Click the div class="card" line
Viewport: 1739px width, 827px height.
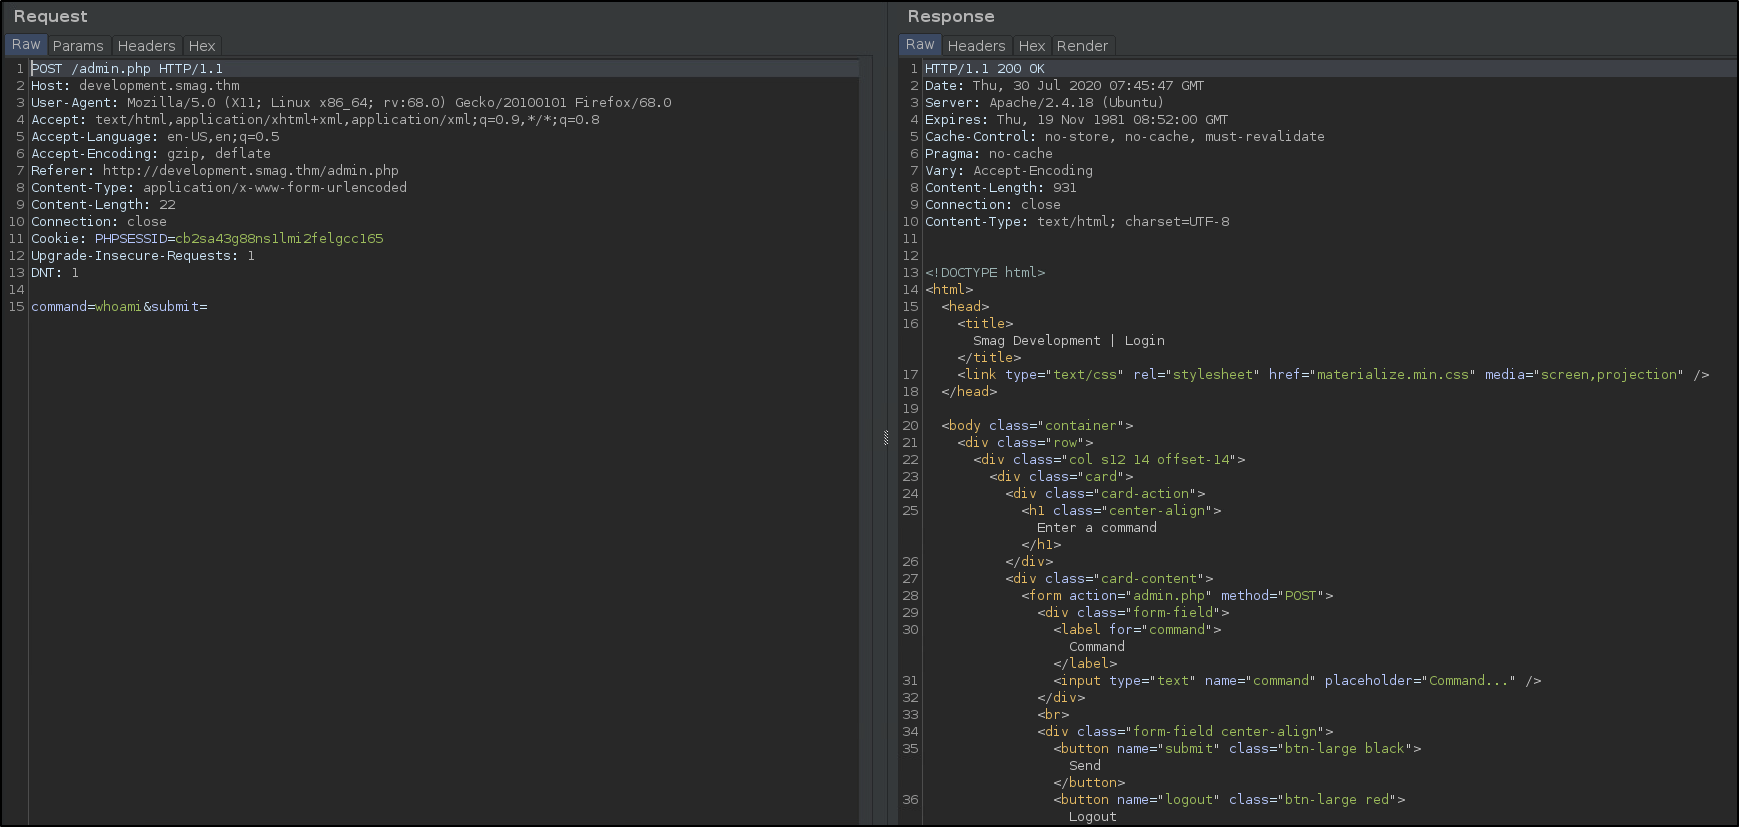[x=1061, y=477]
